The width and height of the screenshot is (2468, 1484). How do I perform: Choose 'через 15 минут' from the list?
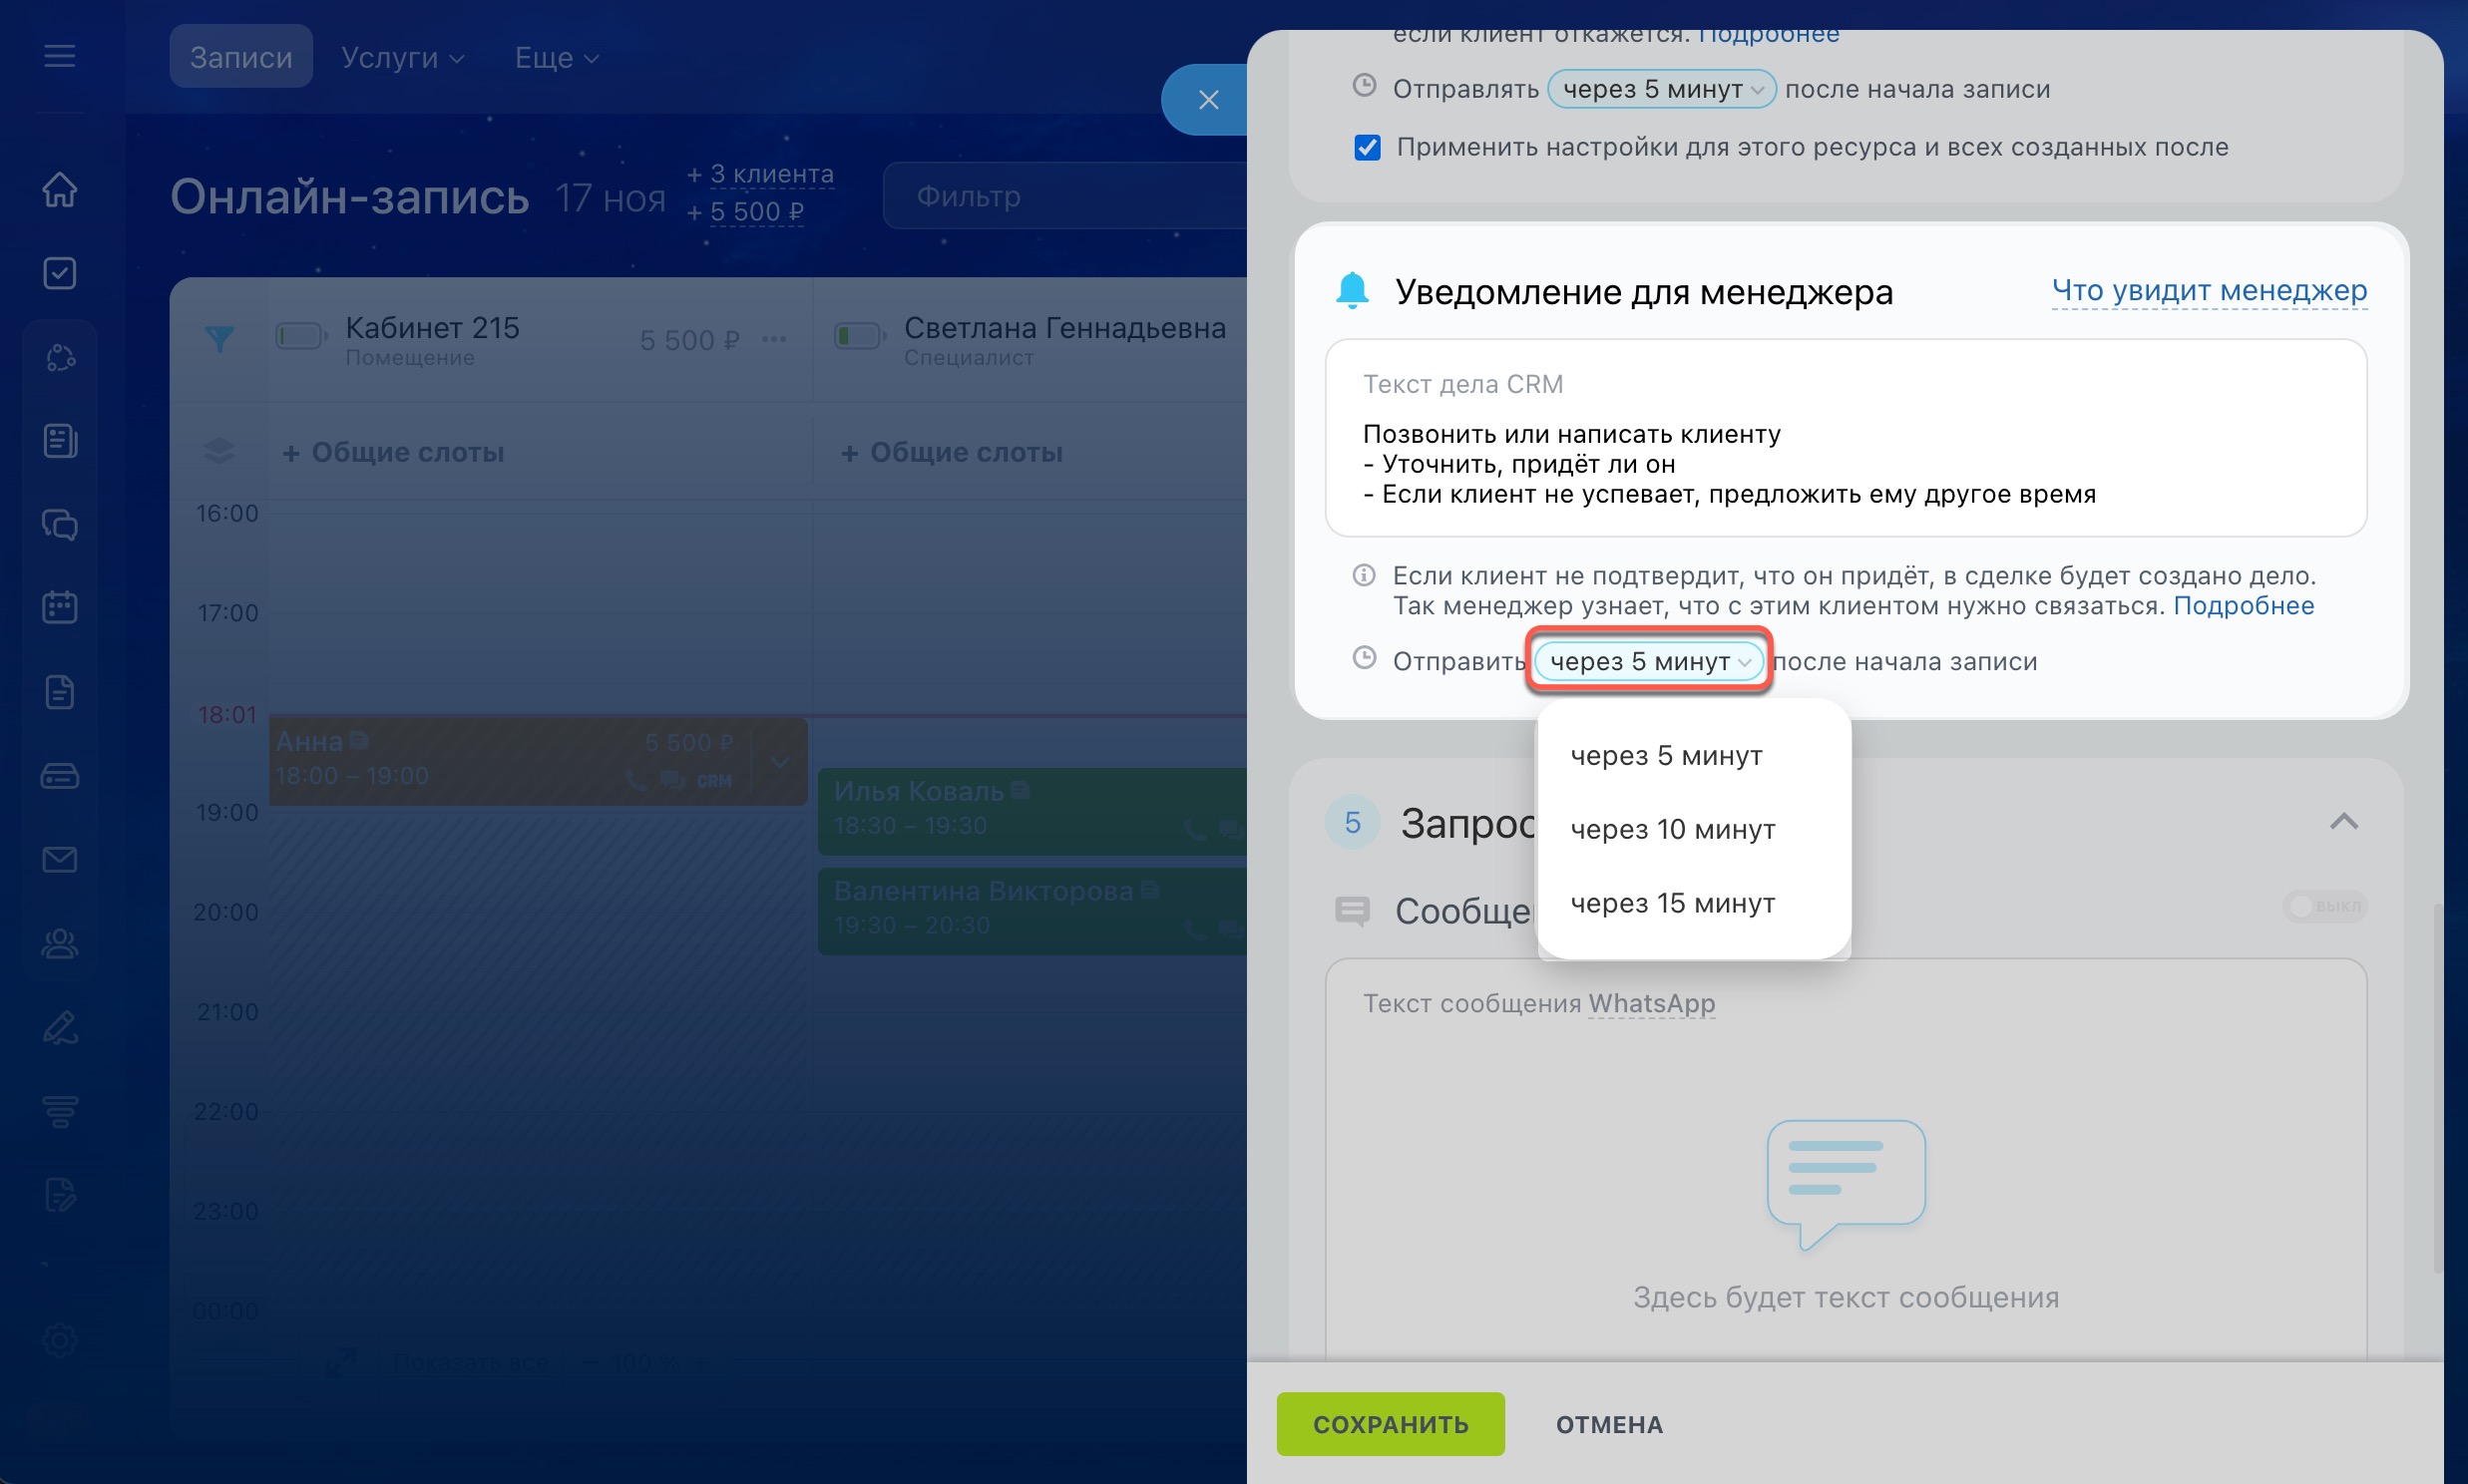click(1672, 903)
